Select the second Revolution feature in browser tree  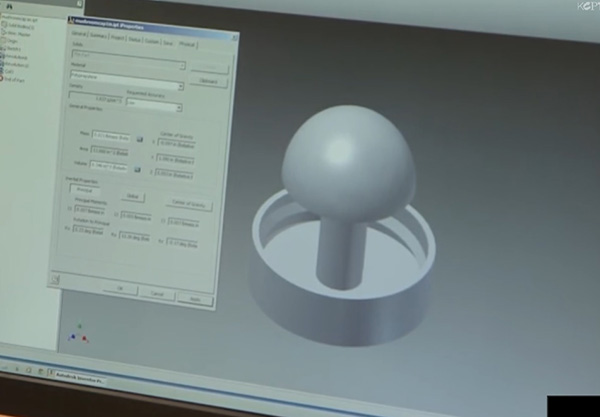pyautogui.click(x=18, y=65)
